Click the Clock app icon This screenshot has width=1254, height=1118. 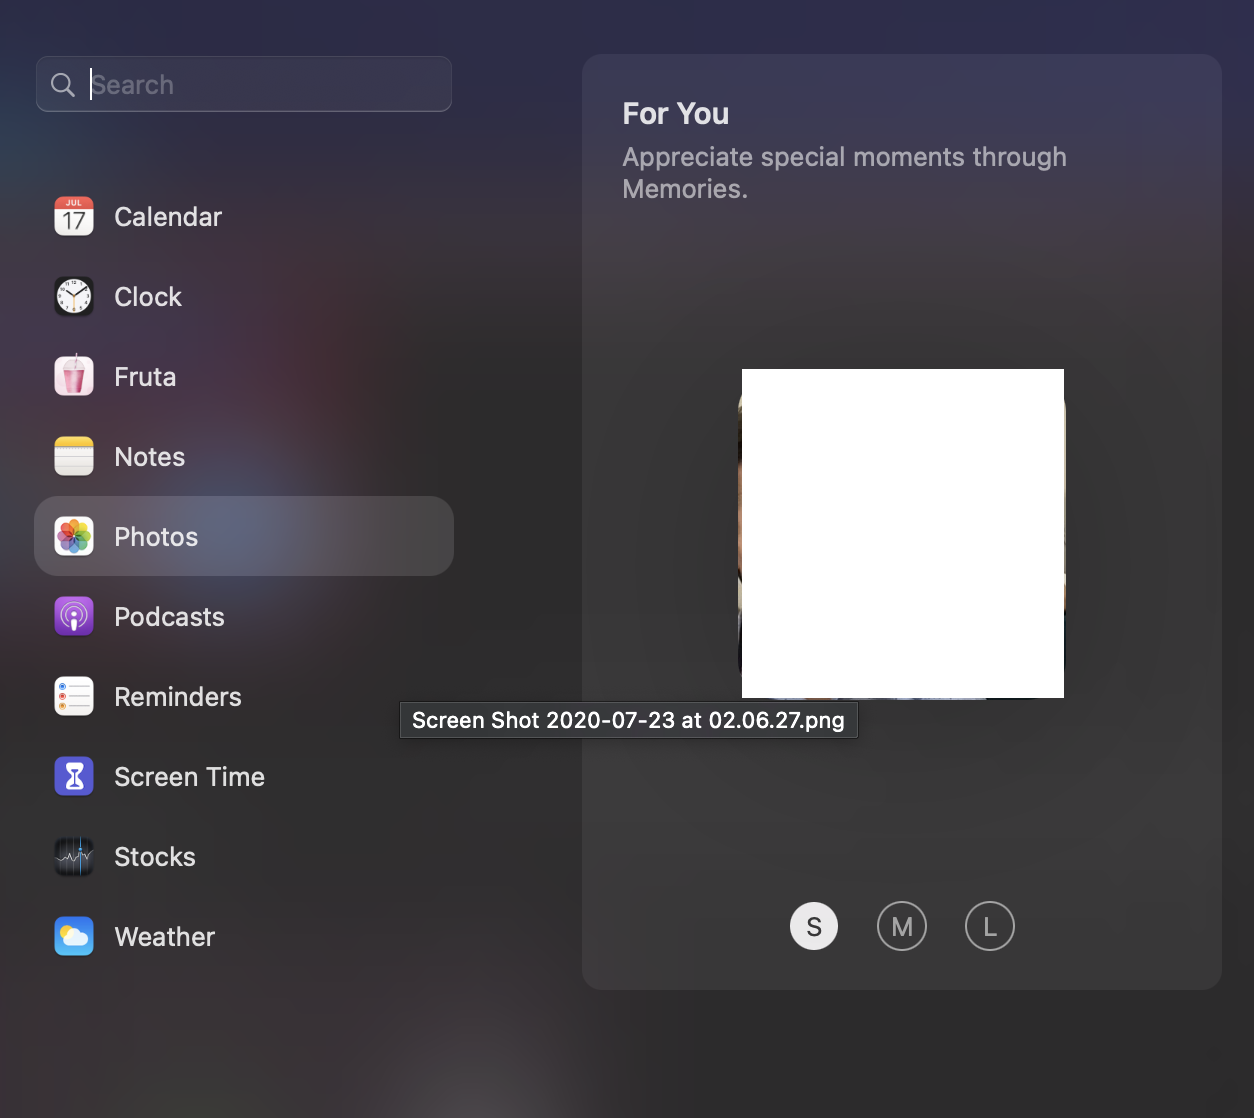click(x=74, y=297)
